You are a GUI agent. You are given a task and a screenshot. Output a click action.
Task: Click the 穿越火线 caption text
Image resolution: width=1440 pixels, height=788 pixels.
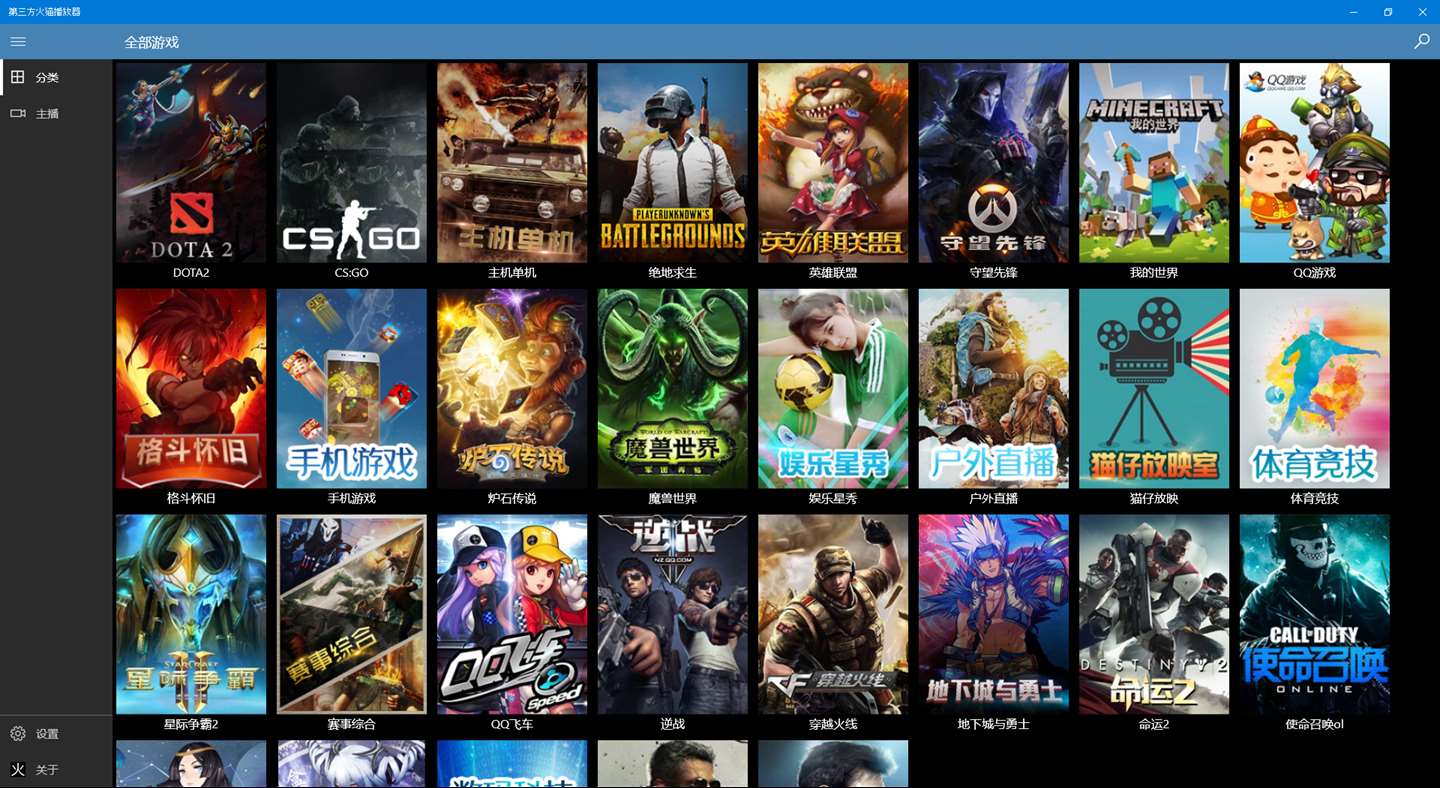click(x=833, y=725)
